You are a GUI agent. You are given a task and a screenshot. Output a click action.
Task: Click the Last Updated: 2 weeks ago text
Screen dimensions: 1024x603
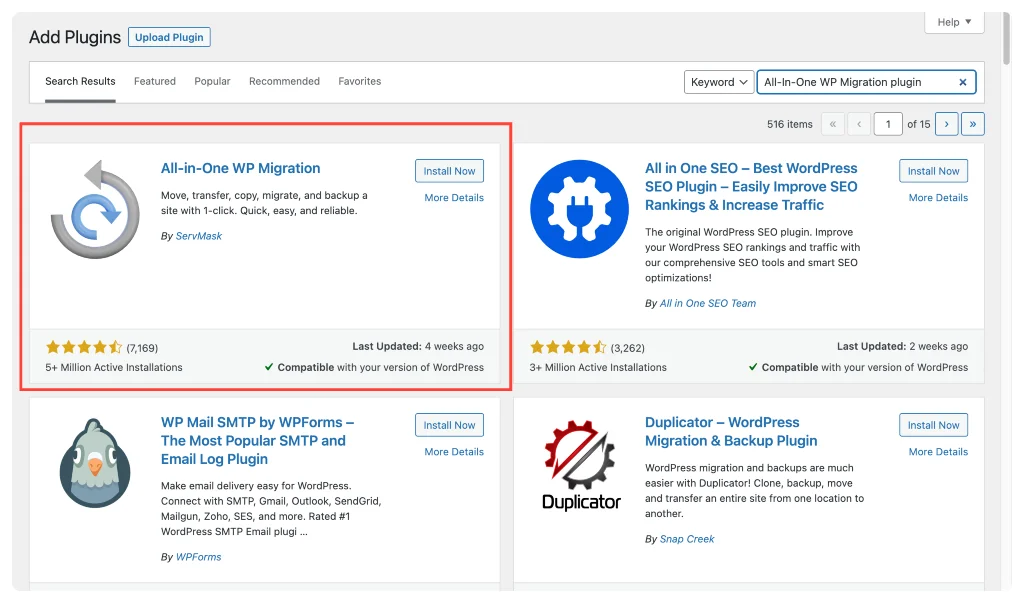coord(903,347)
